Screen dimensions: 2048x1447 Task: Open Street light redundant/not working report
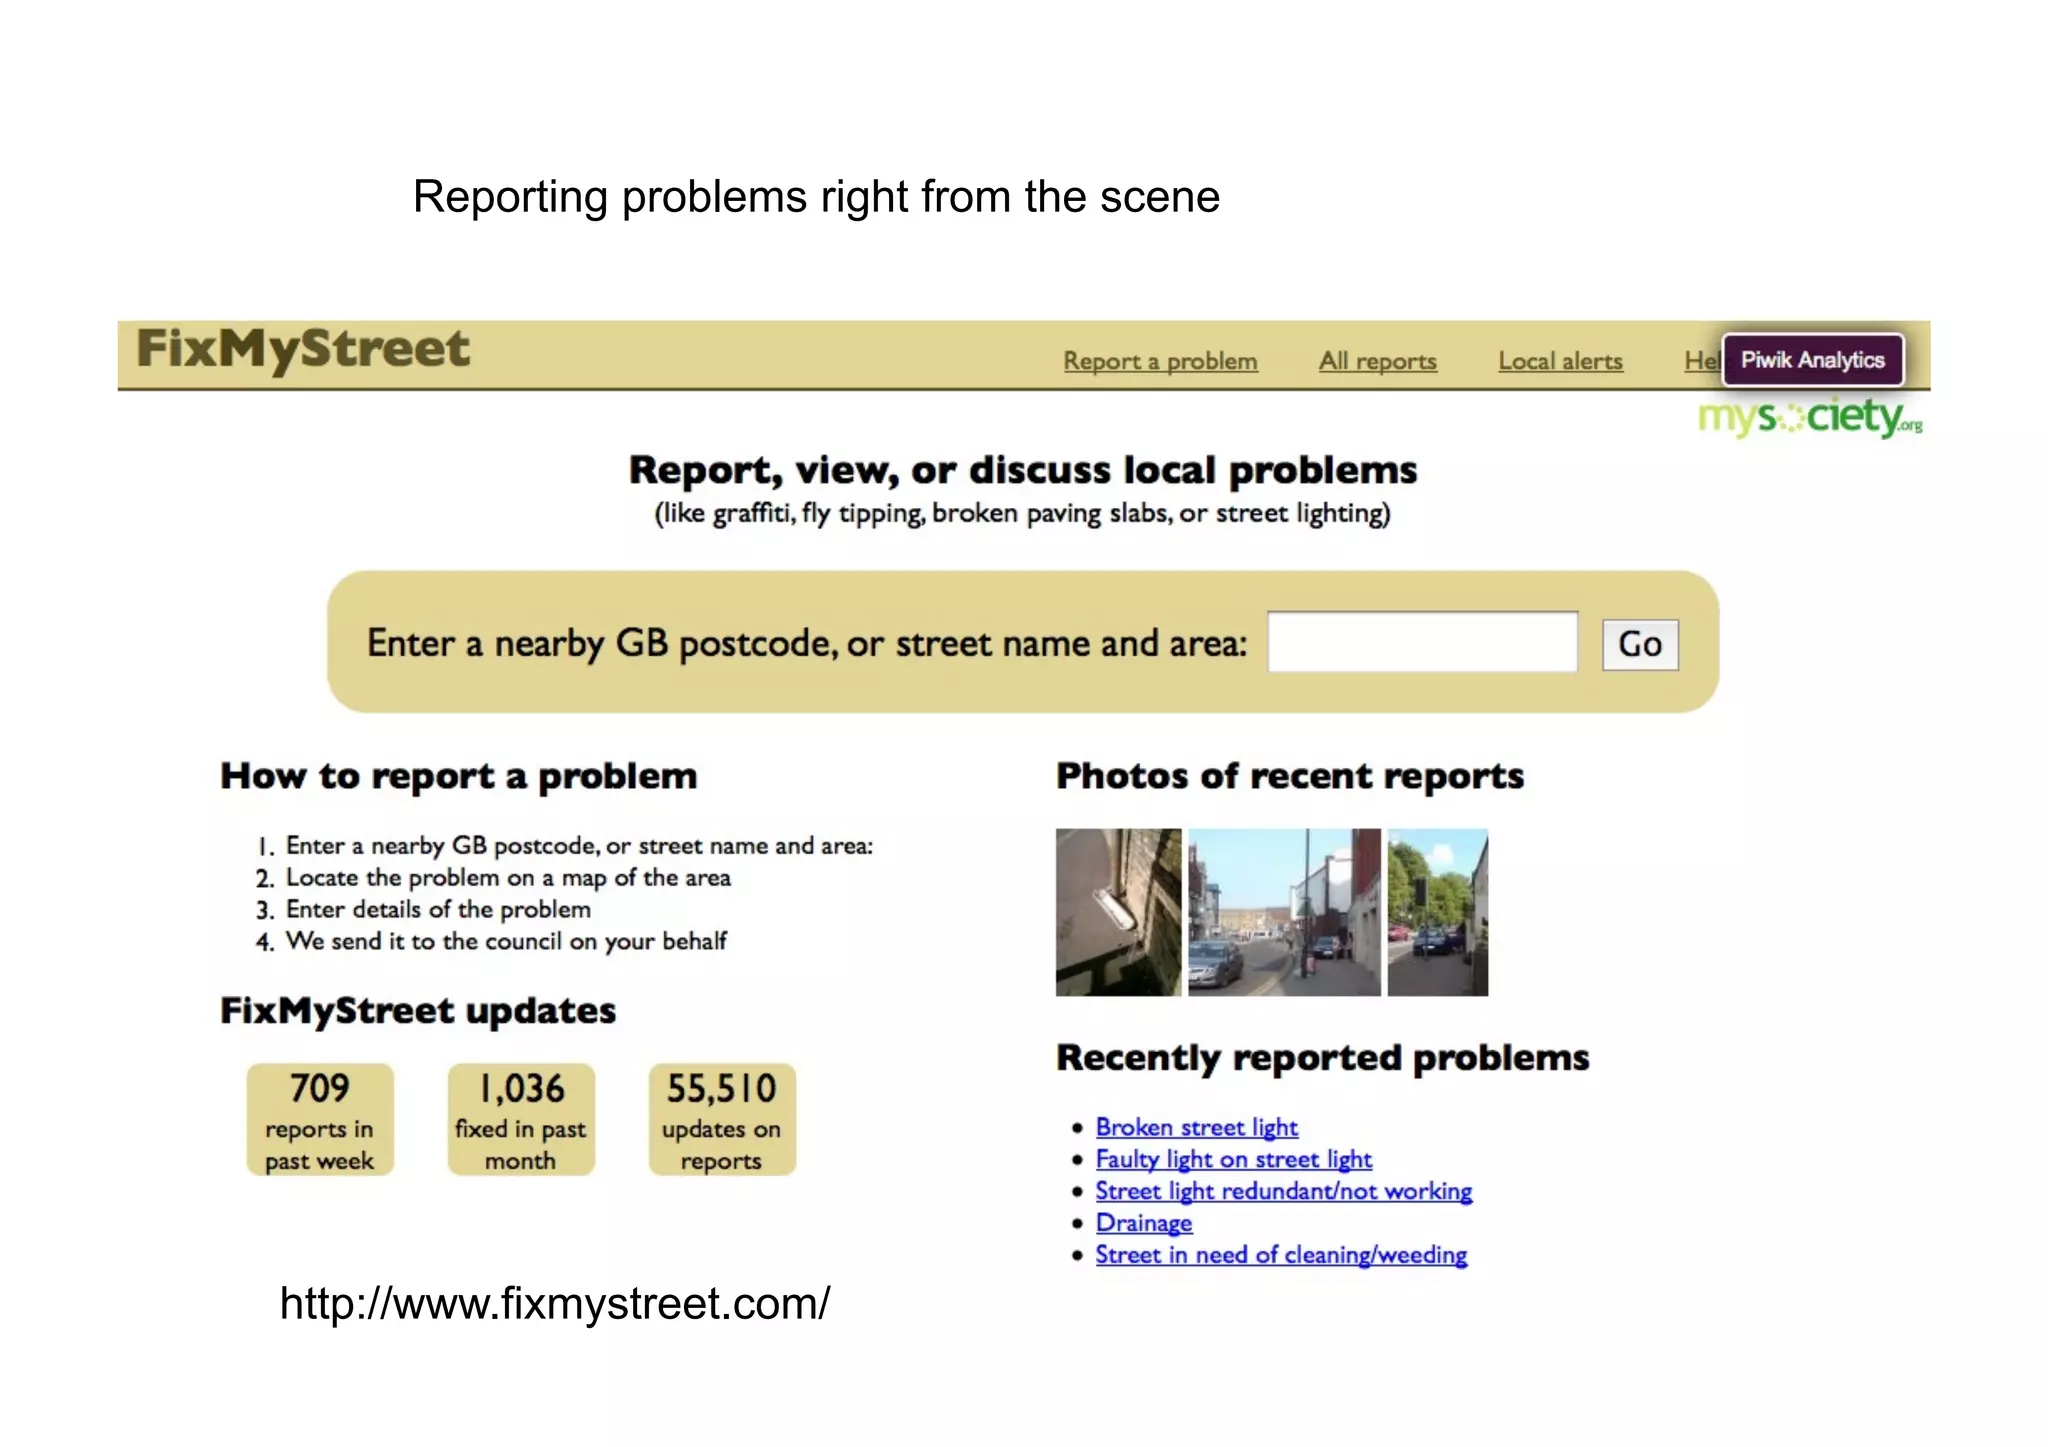(x=1283, y=1192)
